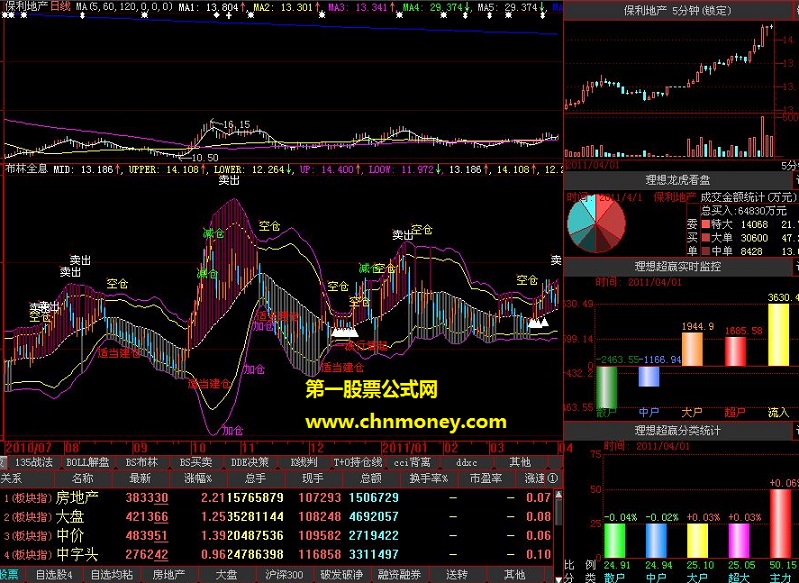Click the white triangle markers near March

[538, 322]
